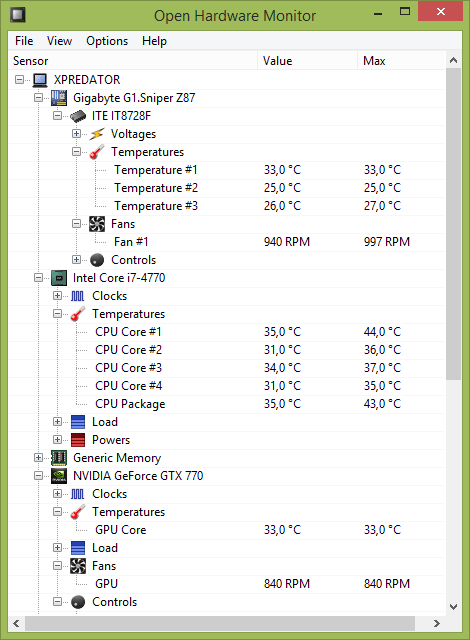The height and width of the screenshot is (640, 470).
Task: Click the red Powers icon
Action: (78, 440)
